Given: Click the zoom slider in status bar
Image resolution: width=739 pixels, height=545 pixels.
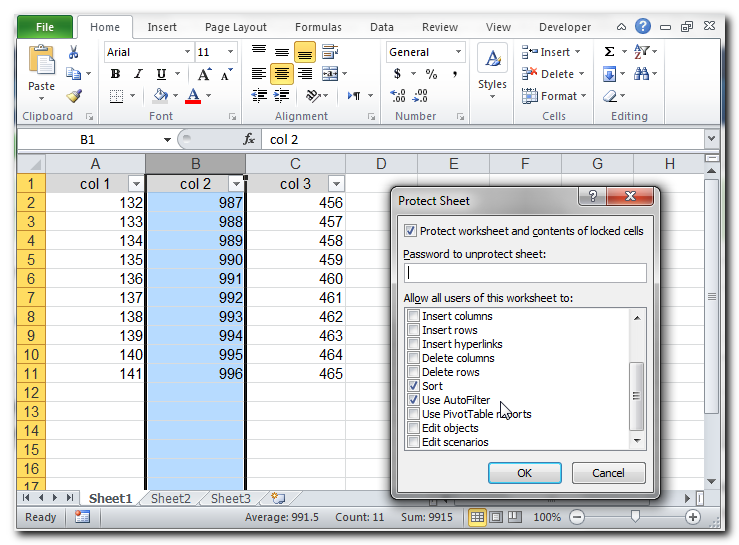Looking at the screenshot, I should [x=634, y=517].
